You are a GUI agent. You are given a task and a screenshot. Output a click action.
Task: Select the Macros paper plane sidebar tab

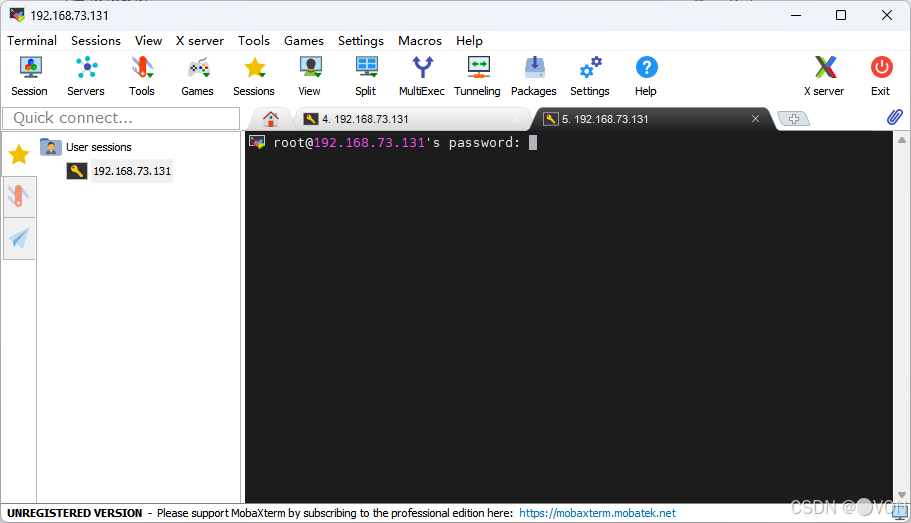point(19,238)
